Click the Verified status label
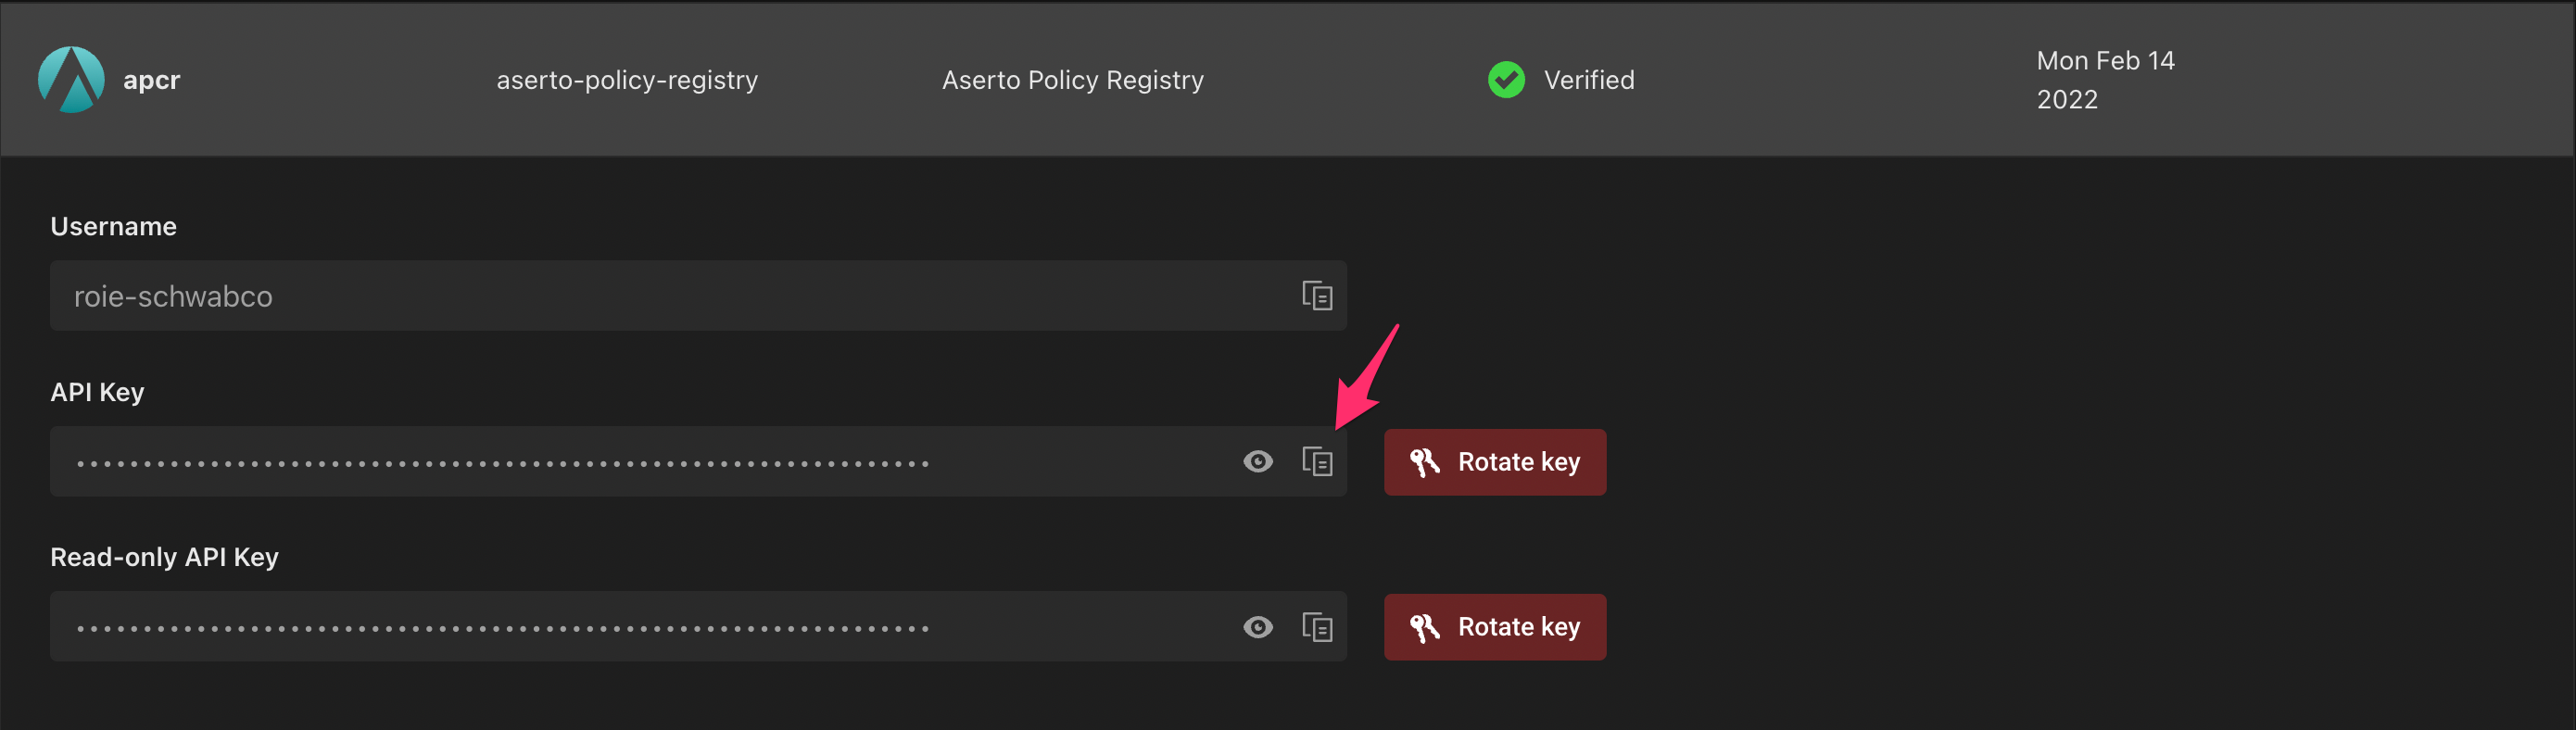The image size is (2576, 730). pos(1589,80)
